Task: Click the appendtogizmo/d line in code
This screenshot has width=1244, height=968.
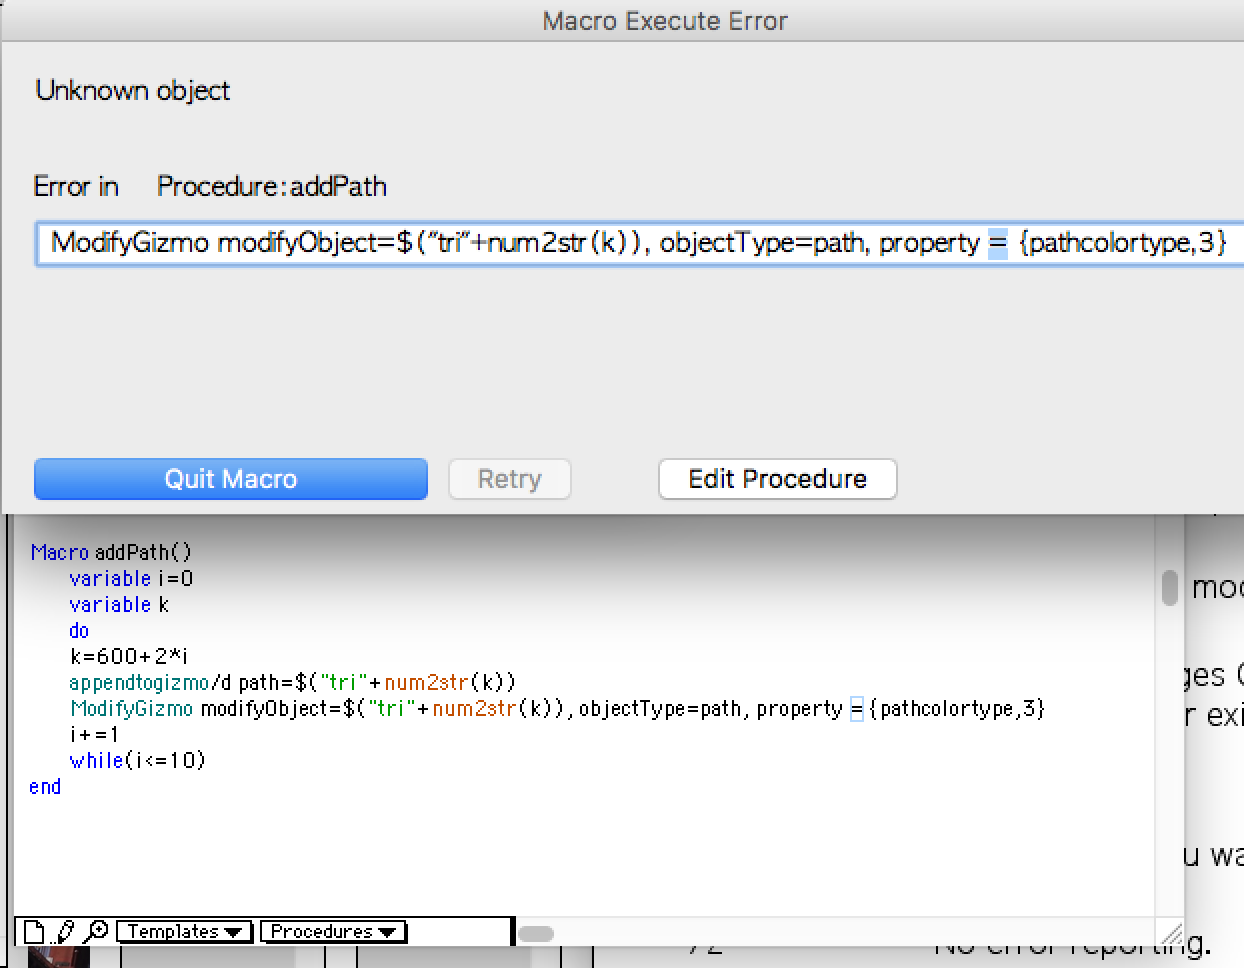Action: (293, 683)
